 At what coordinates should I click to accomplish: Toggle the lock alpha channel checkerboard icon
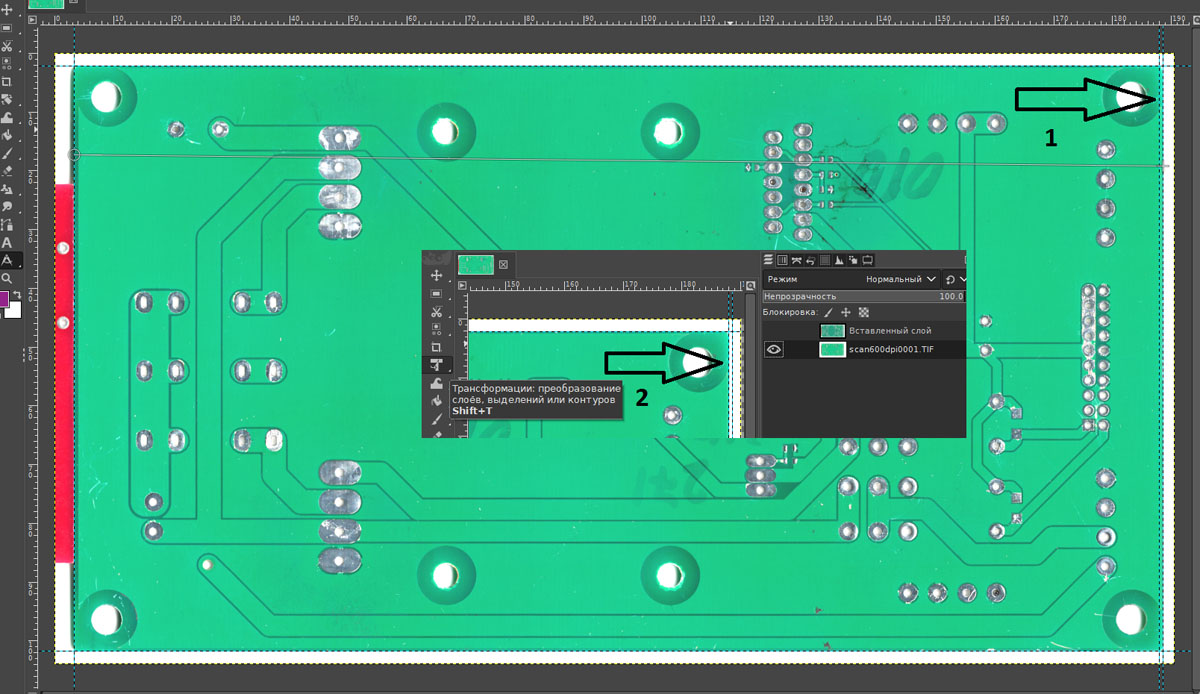tap(863, 313)
